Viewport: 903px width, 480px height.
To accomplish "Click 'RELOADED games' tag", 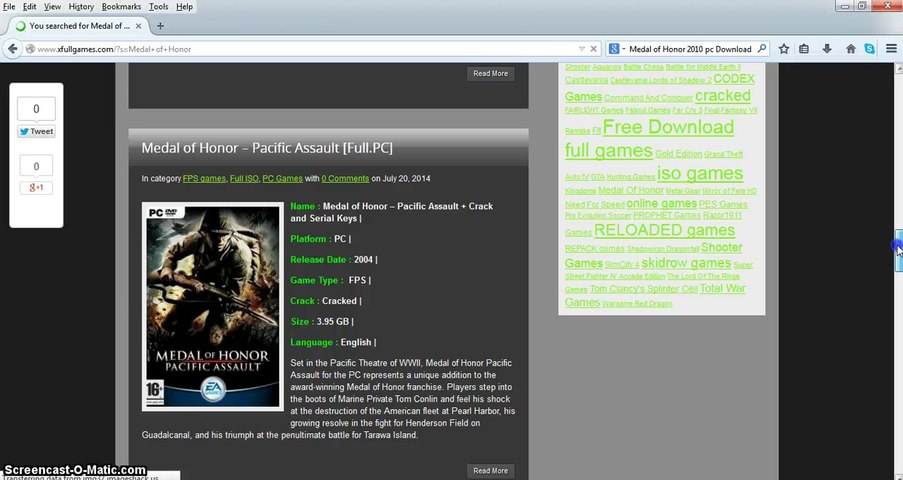I will 664,230.
